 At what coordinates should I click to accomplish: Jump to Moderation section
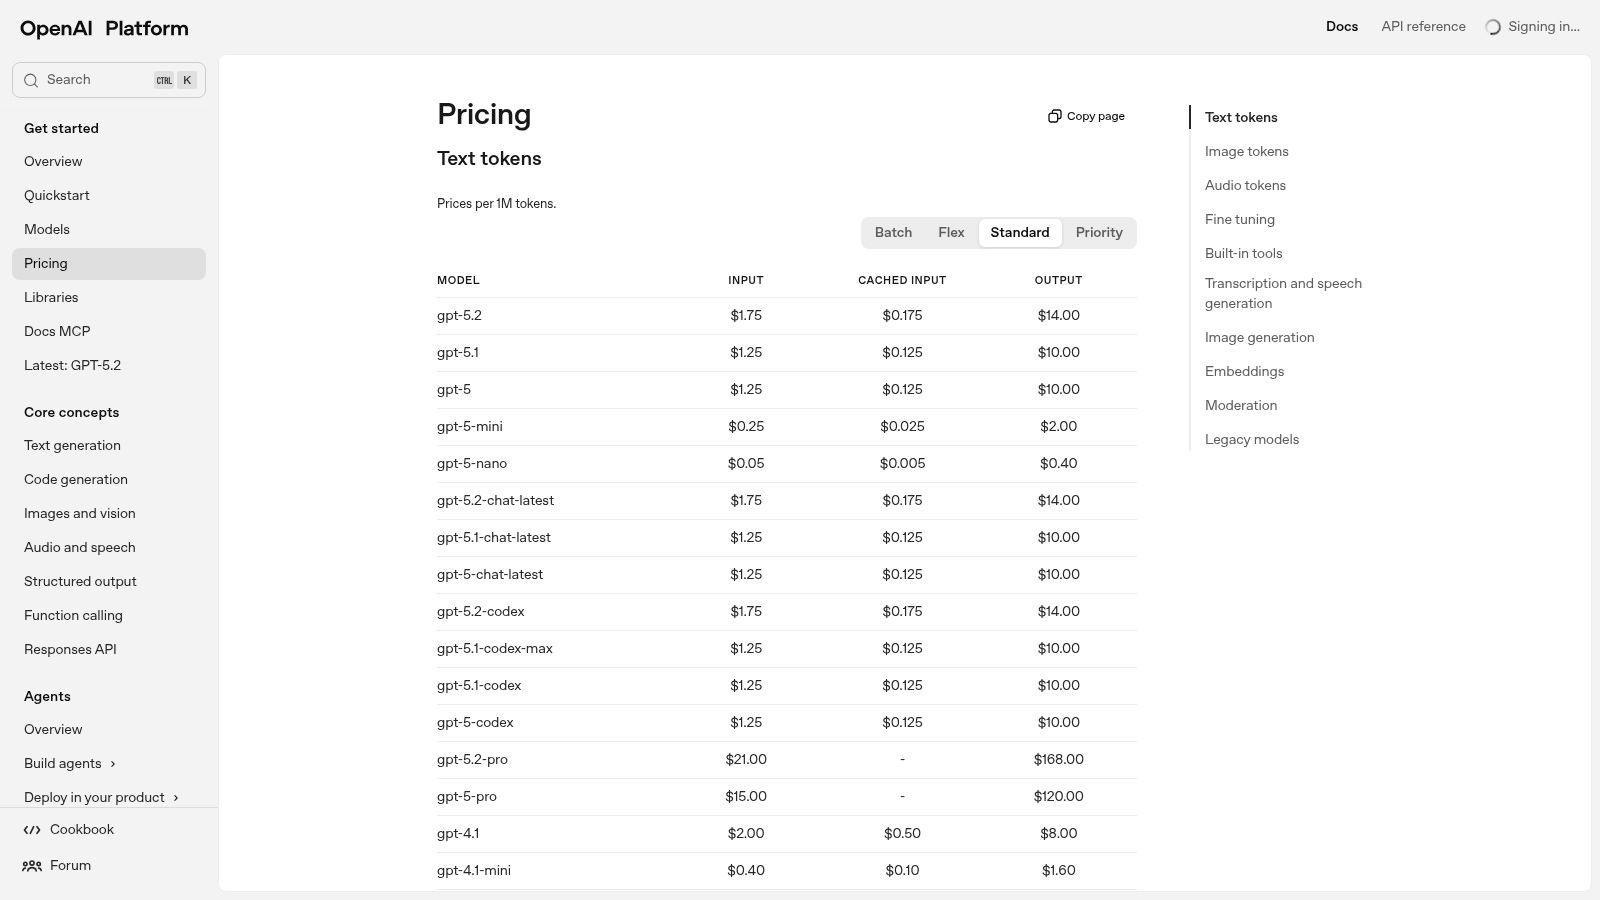[1241, 406]
